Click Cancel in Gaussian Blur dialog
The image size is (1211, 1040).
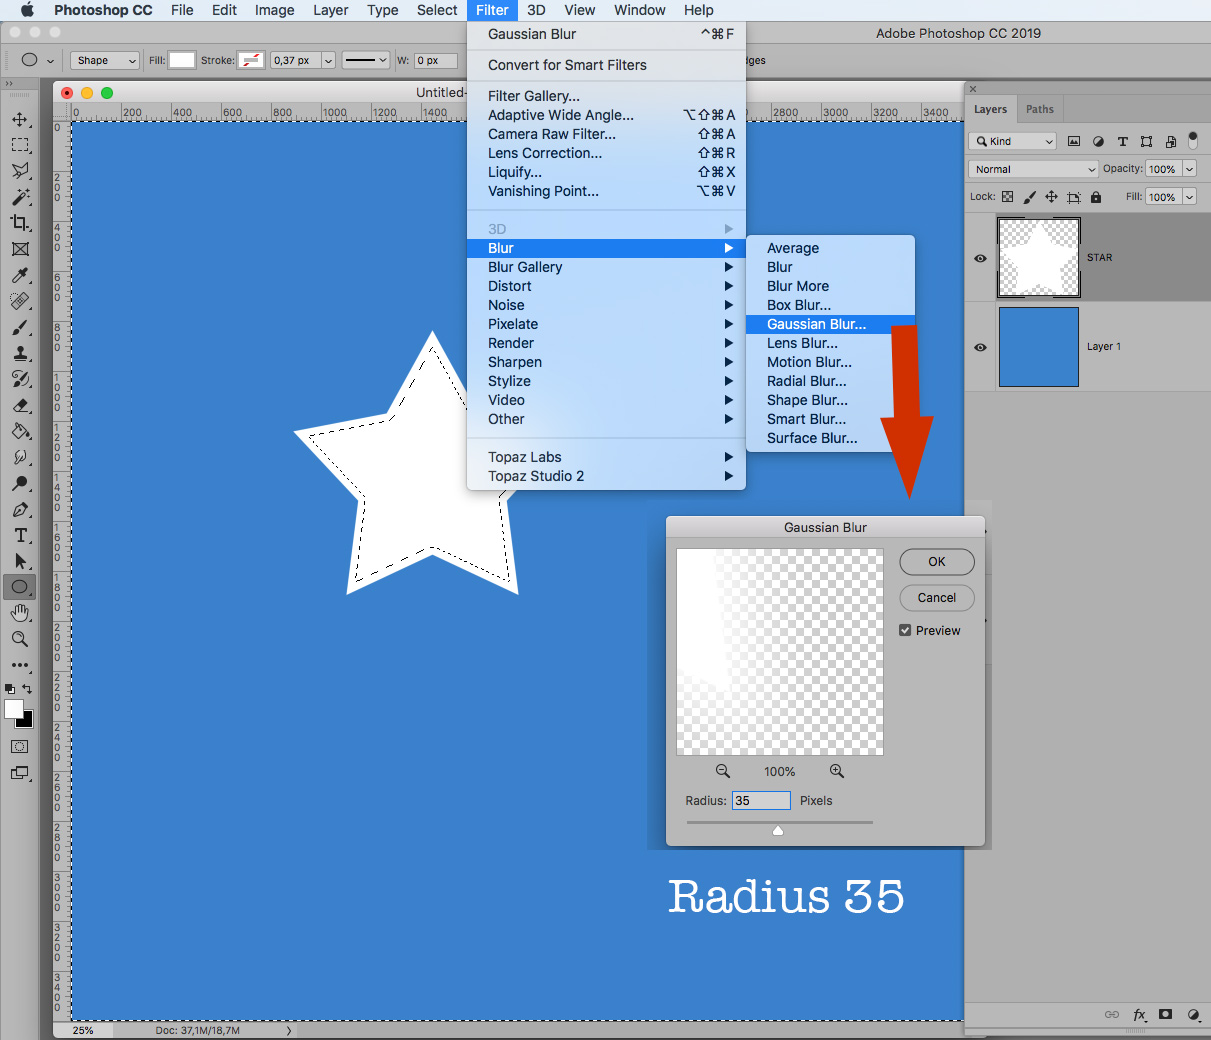(937, 597)
